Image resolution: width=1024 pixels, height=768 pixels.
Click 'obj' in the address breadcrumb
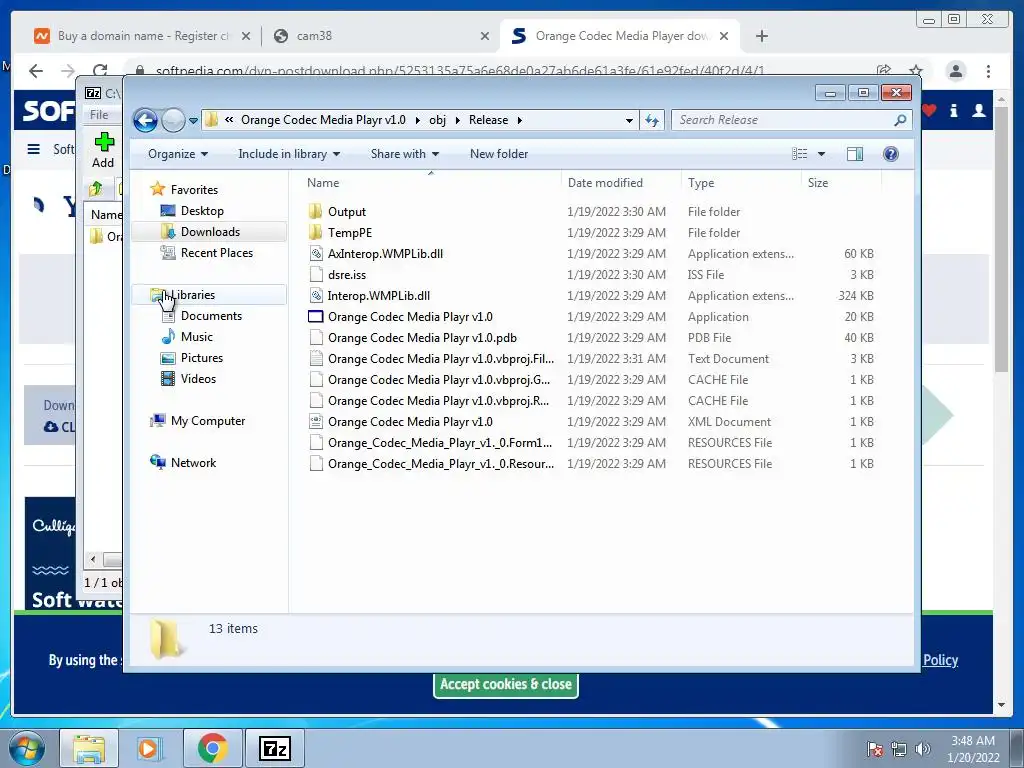pos(438,120)
